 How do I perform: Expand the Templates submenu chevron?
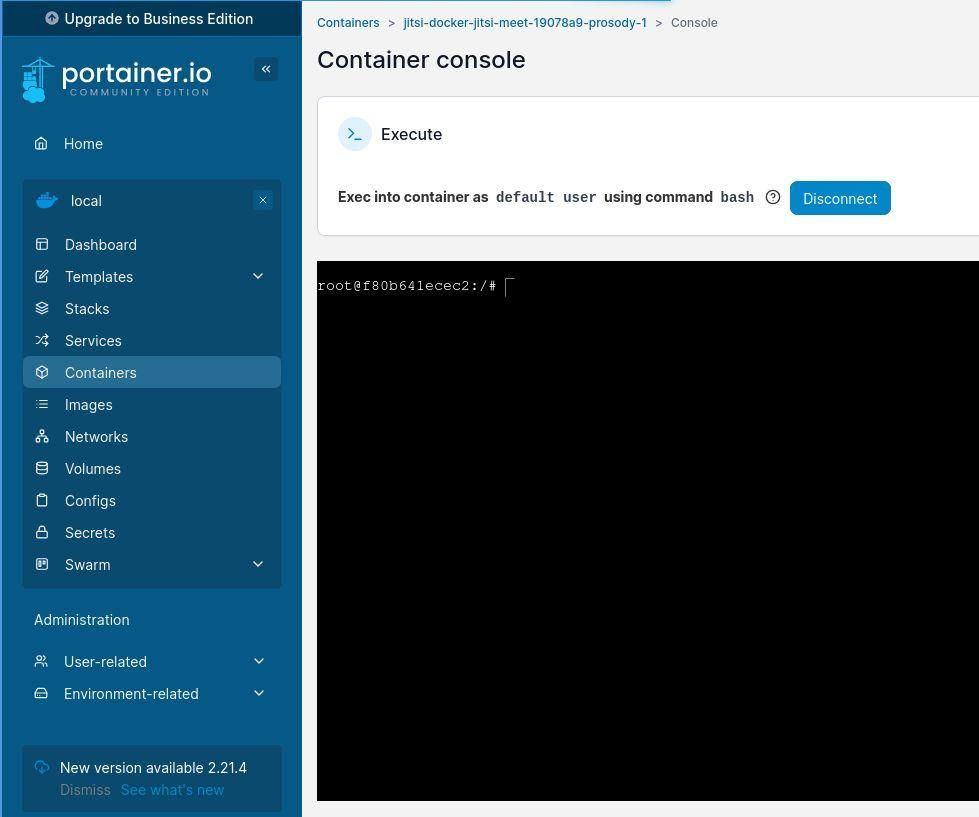[258, 277]
